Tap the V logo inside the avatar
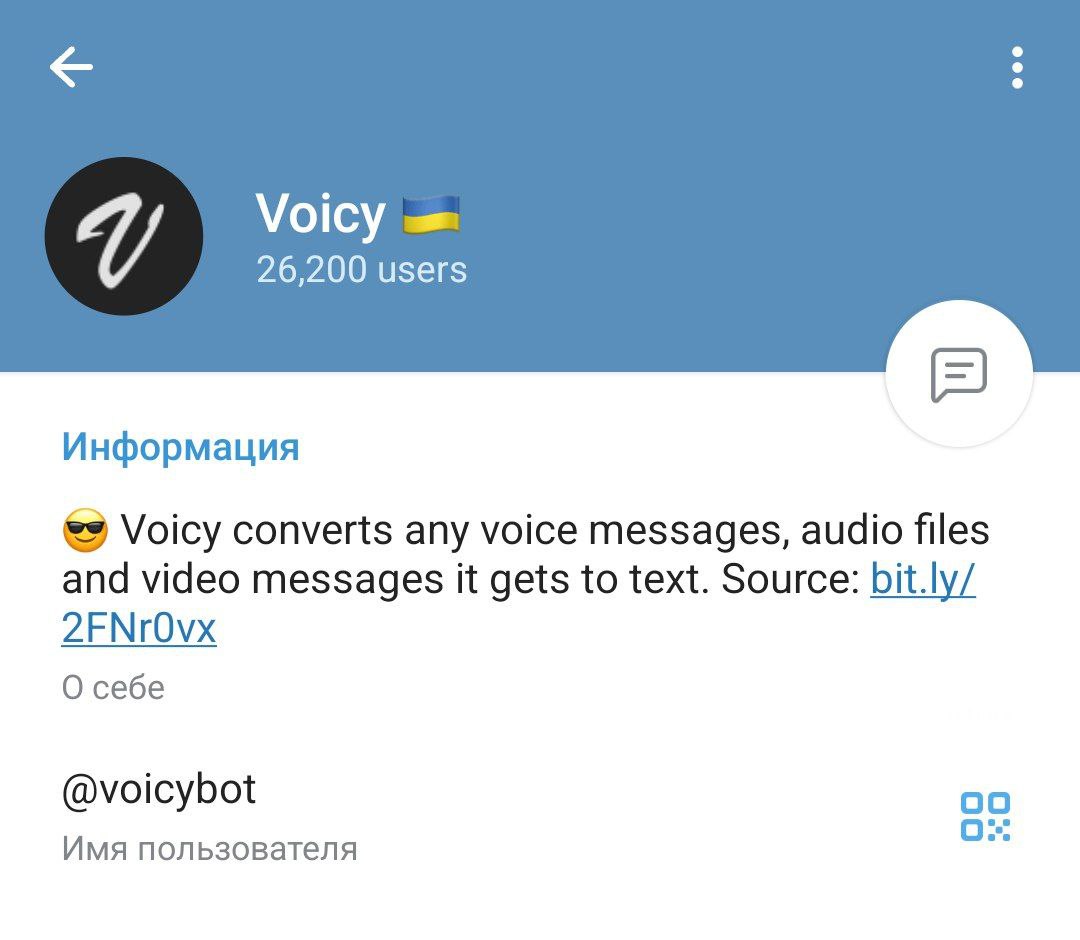Image resolution: width=1080 pixels, height=940 pixels. click(120, 239)
